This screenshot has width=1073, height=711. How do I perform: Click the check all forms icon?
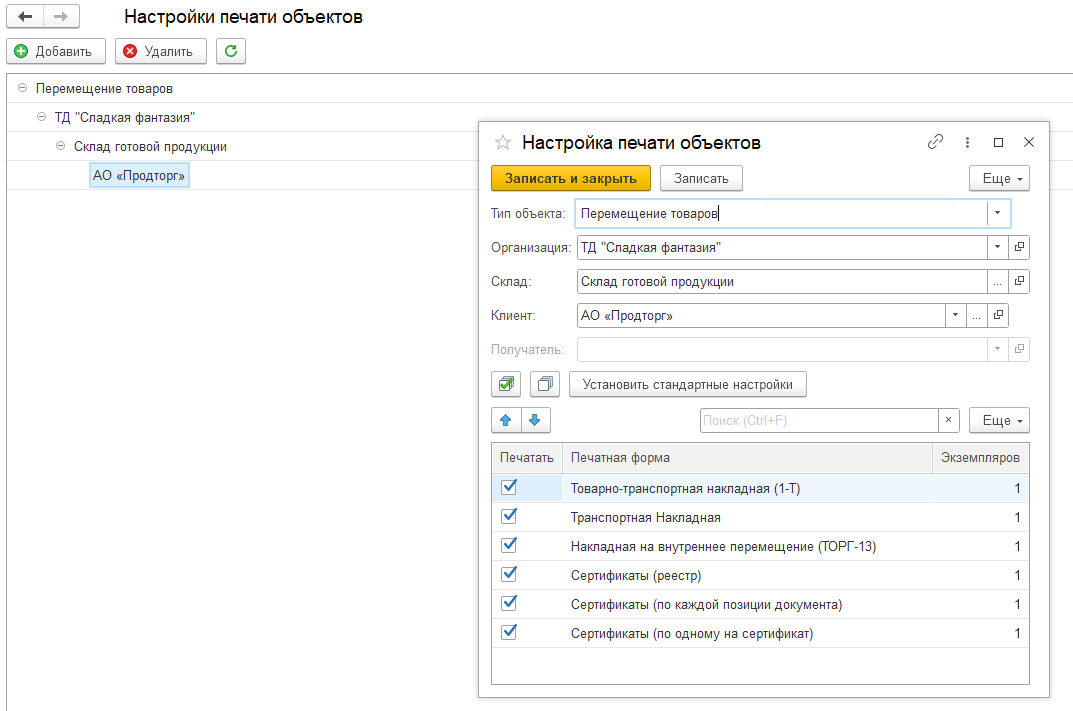click(506, 384)
